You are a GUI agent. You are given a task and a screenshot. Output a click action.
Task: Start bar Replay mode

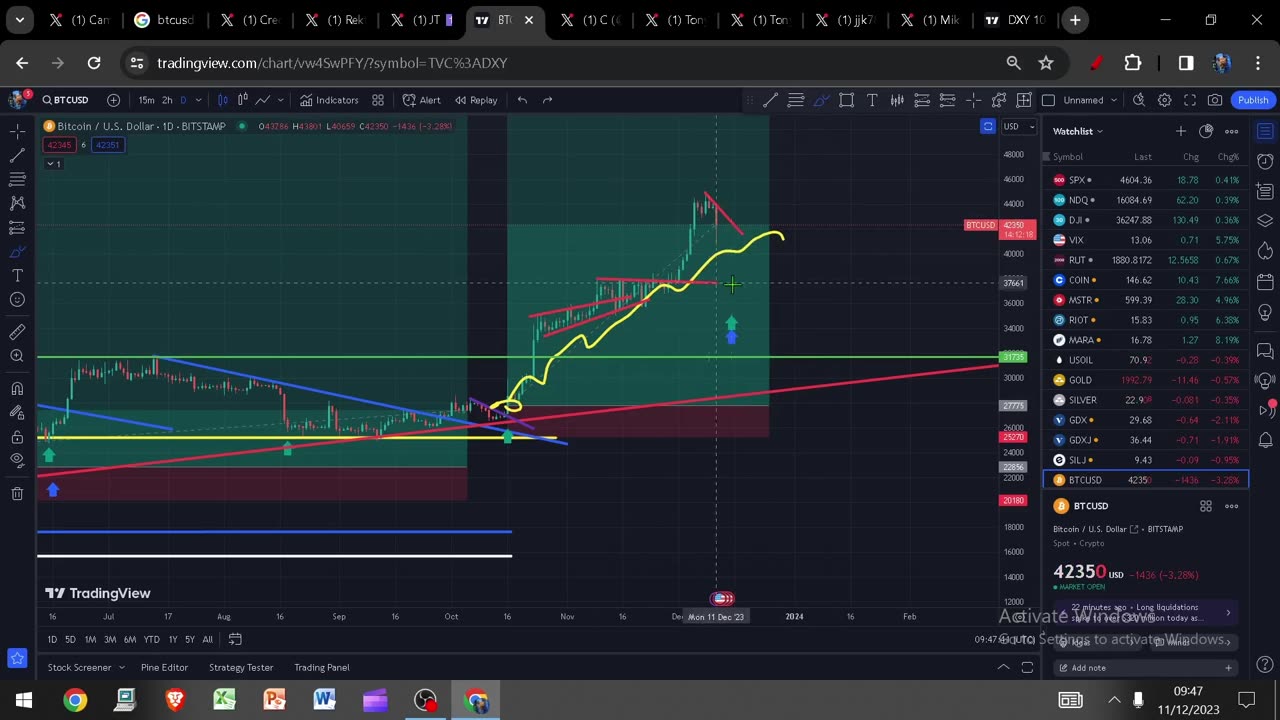475,100
